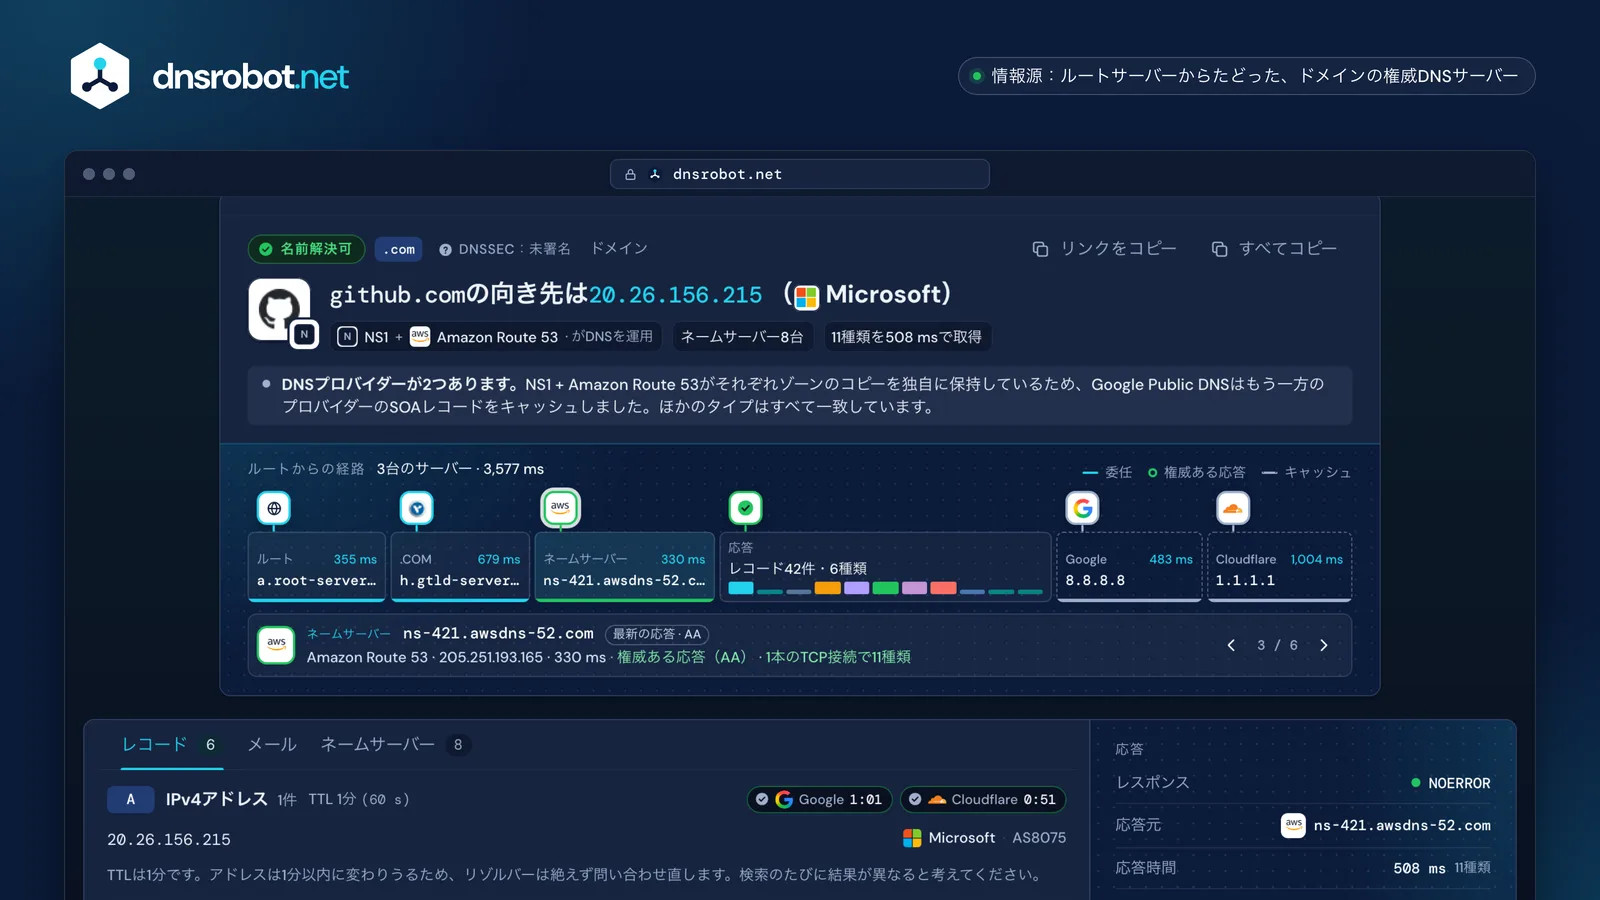Image resolution: width=1600 pixels, height=900 pixels.
Task: Click the .COM gTLD server icon
Action: coord(417,508)
